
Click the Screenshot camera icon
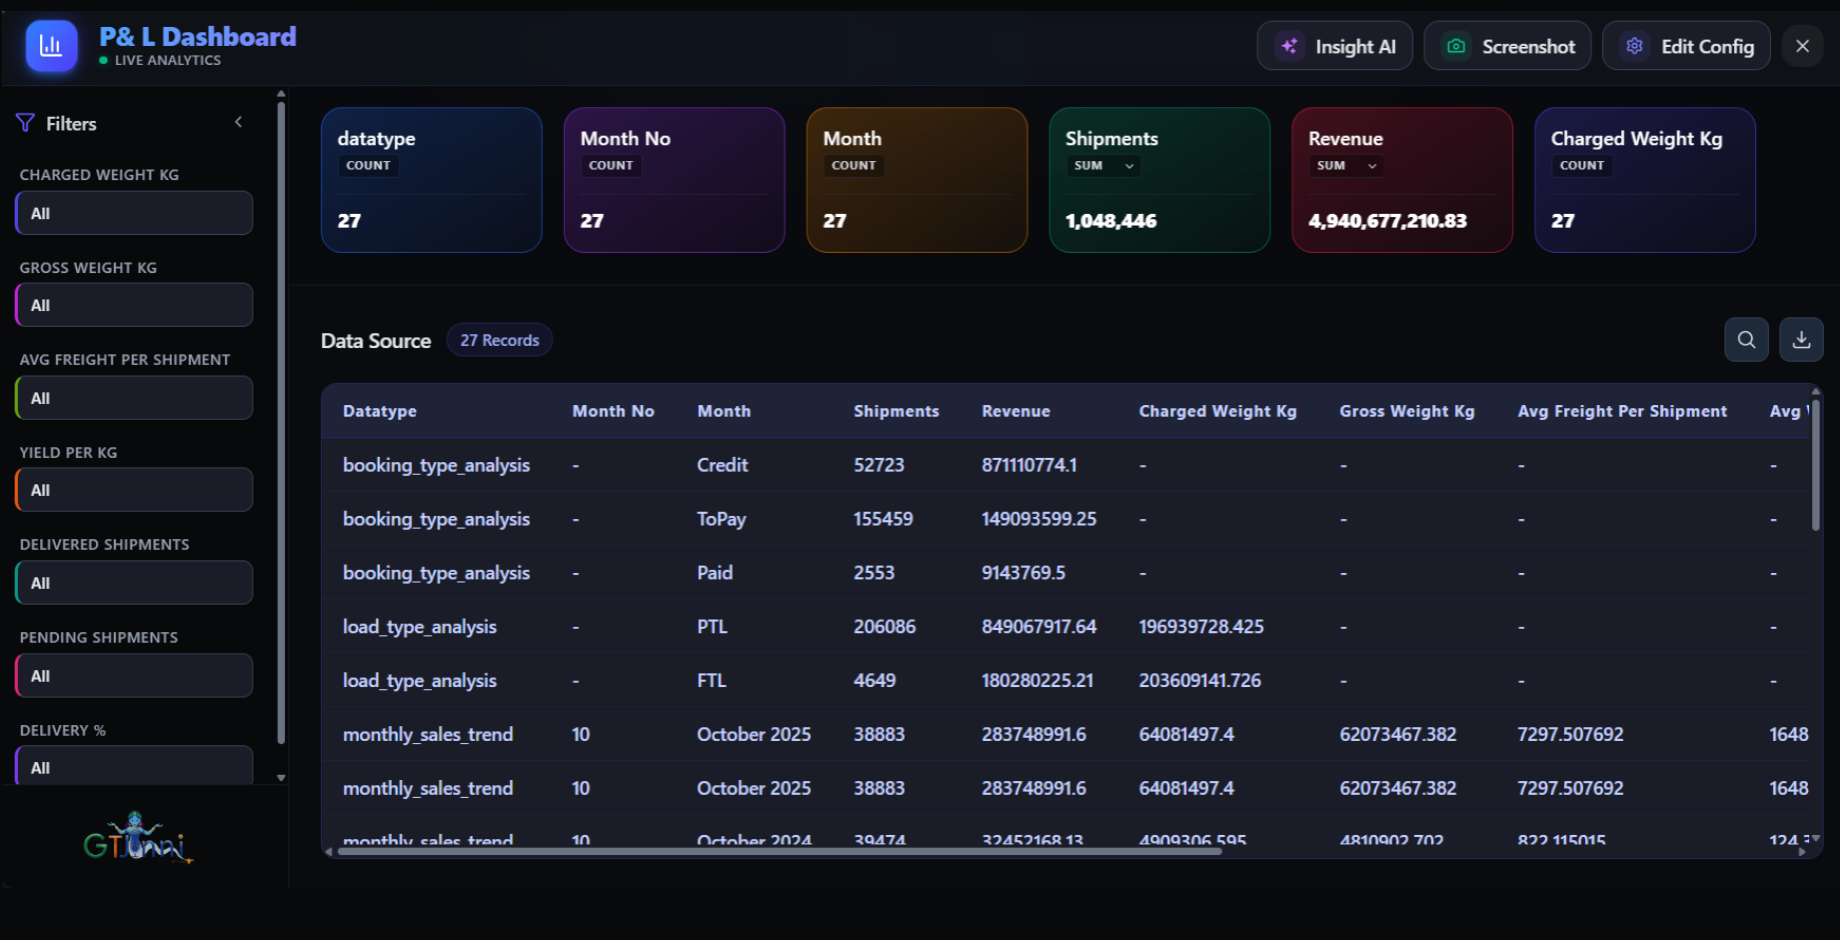click(1456, 46)
